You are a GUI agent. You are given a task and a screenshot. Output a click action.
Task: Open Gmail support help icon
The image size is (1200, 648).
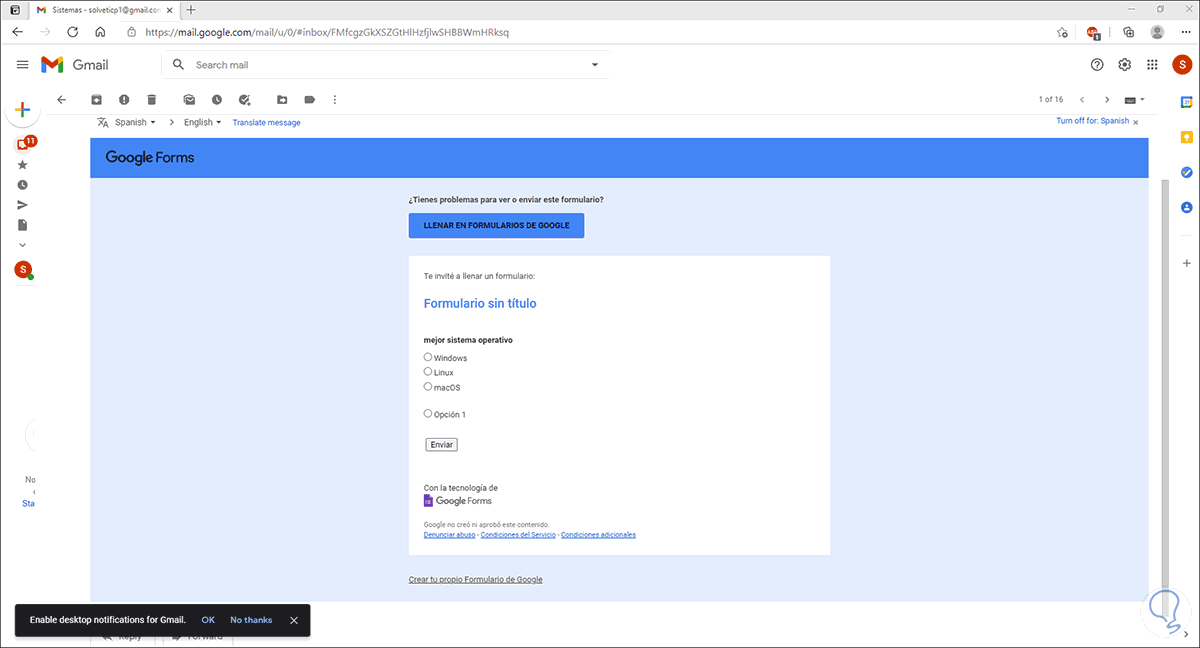(x=1097, y=64)
